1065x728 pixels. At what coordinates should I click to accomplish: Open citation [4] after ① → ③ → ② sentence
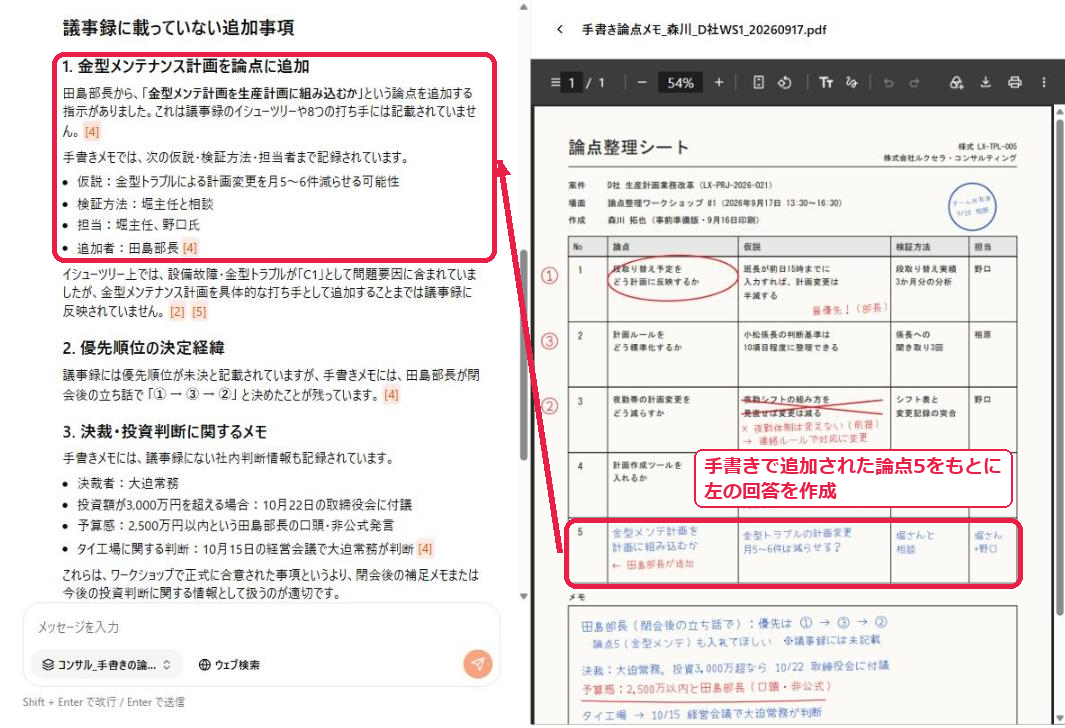click(x=391, y=395)
